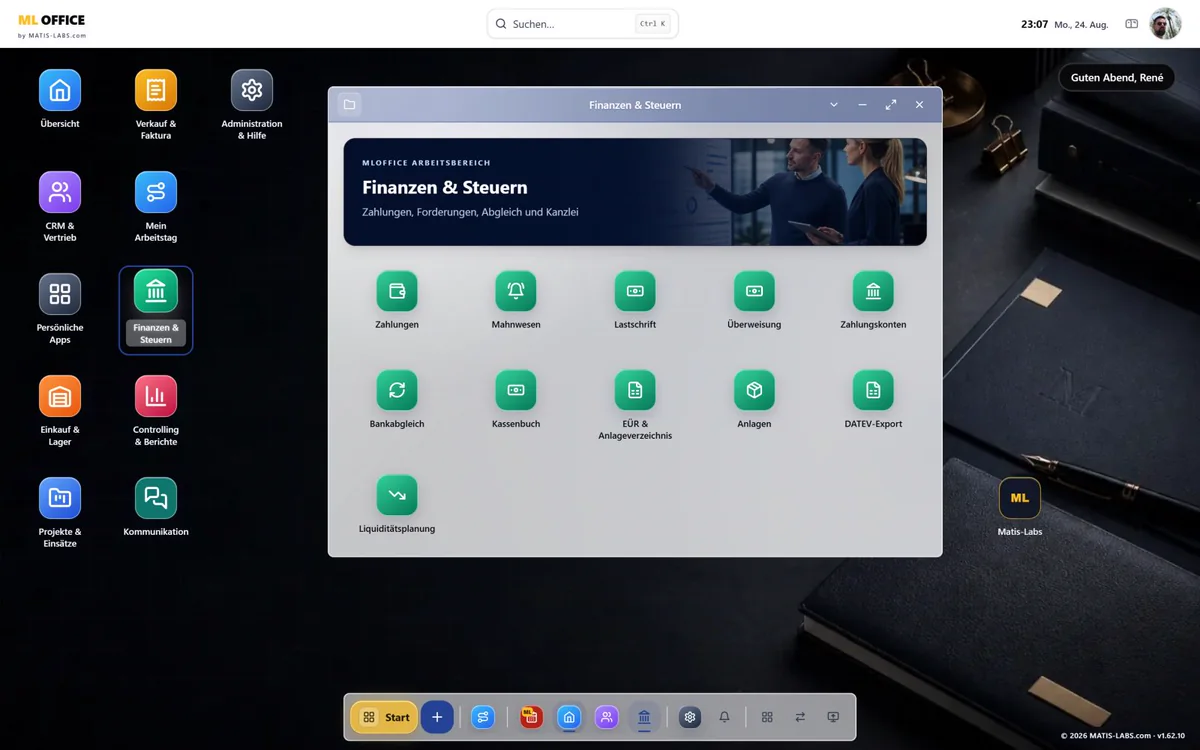This screenshot has width=1200, height=750.
Task: Maximize the Finanzen & Steuern window
Action: pos(891,105)
